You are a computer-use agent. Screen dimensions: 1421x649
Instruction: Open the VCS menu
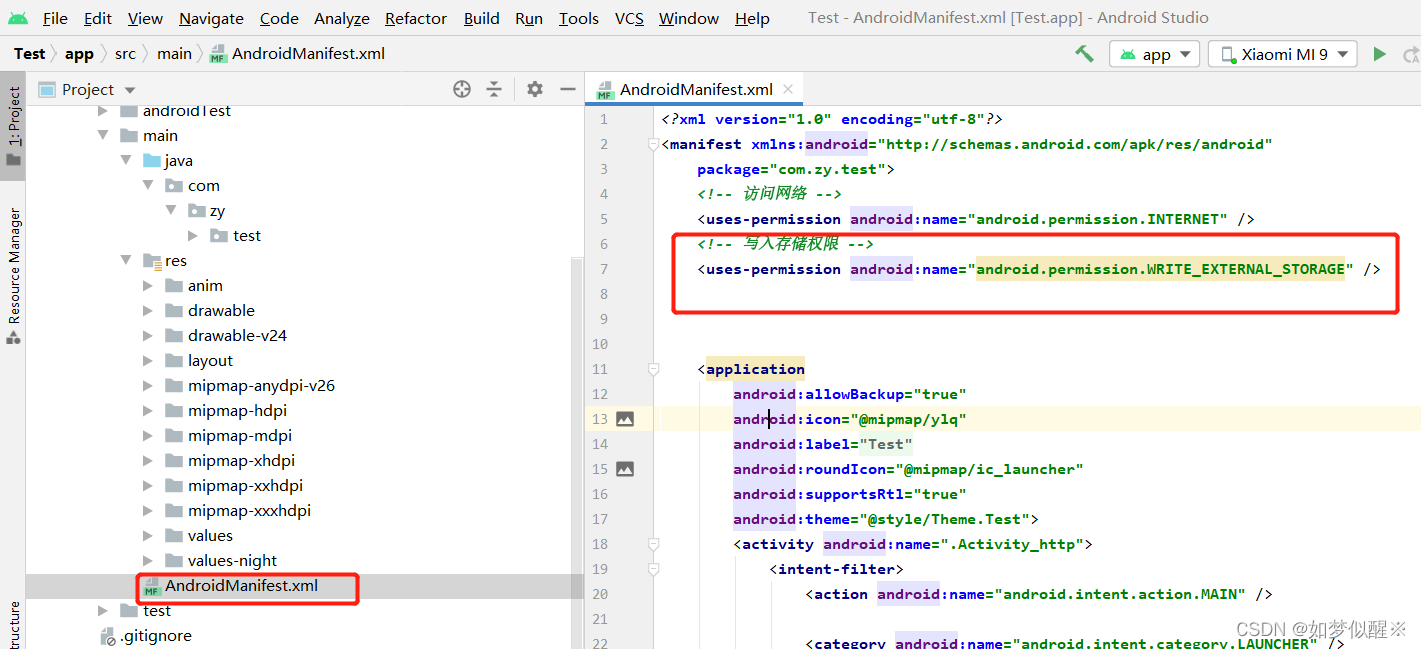[x=629, y=18]
